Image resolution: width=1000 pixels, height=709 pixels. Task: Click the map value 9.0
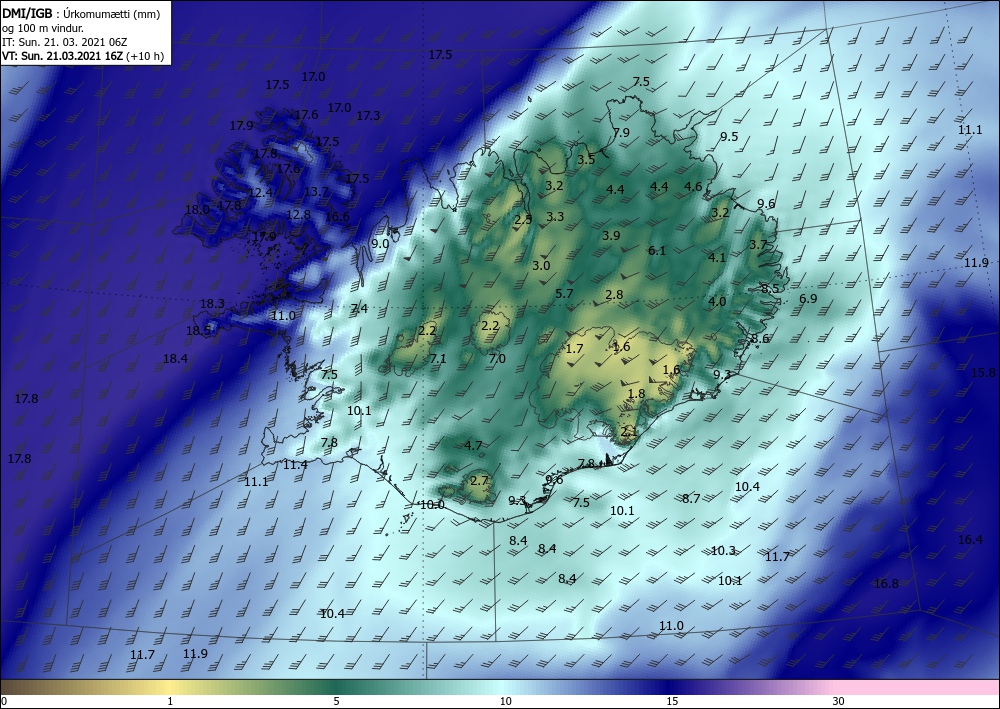tap(380, 244)
